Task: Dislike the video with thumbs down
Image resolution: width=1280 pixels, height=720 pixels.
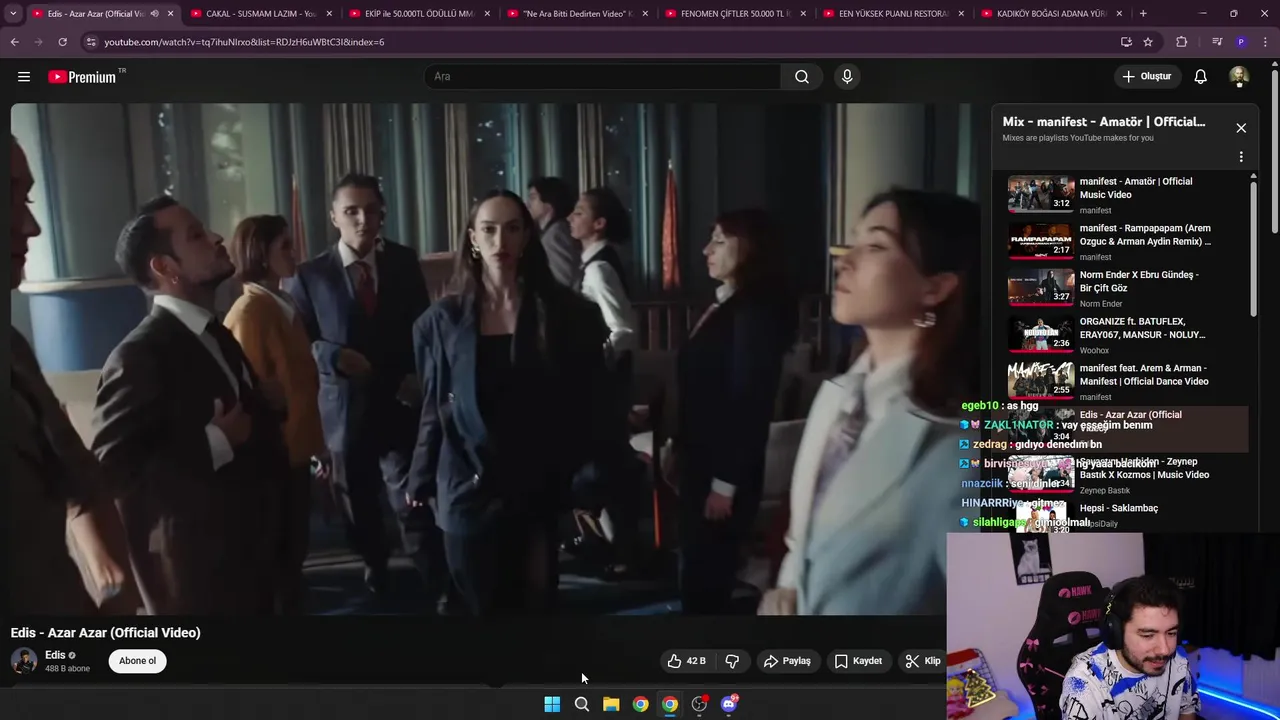Action: pos(732,661)
